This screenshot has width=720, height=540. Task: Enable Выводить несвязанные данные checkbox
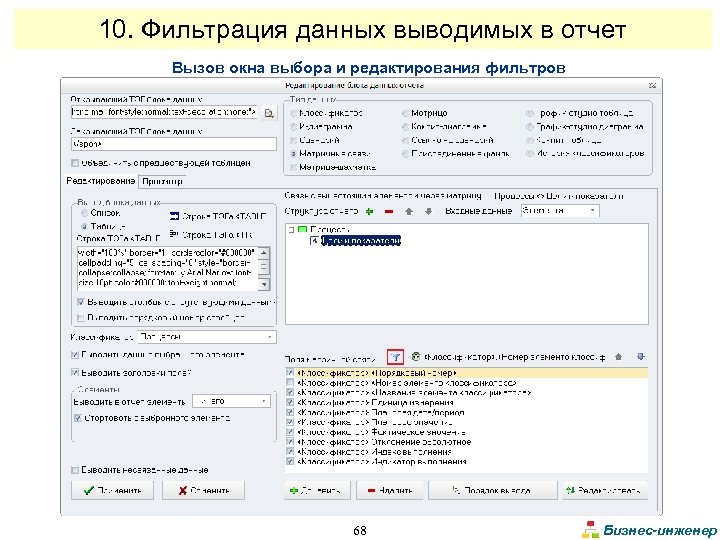click(x=75, y=470)
